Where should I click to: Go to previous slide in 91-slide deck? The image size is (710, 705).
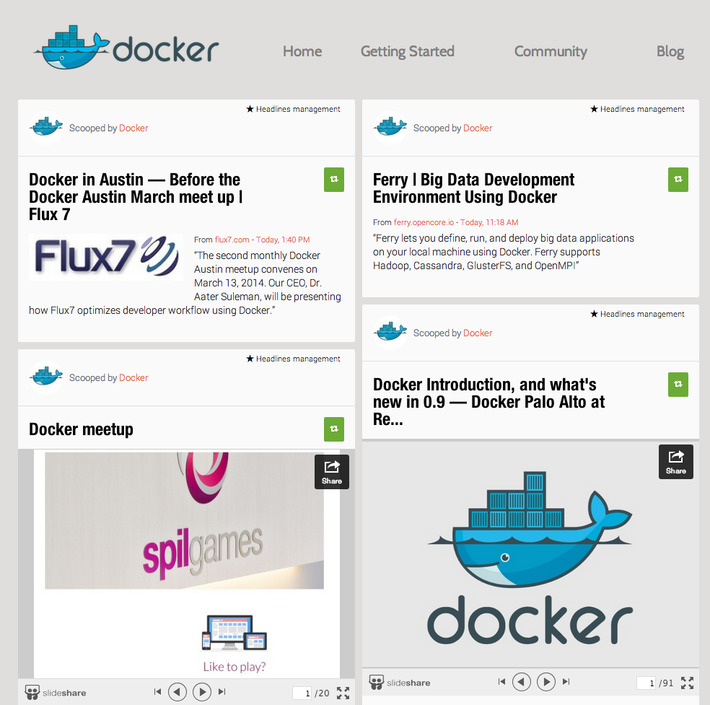click(x=521, y=682)
